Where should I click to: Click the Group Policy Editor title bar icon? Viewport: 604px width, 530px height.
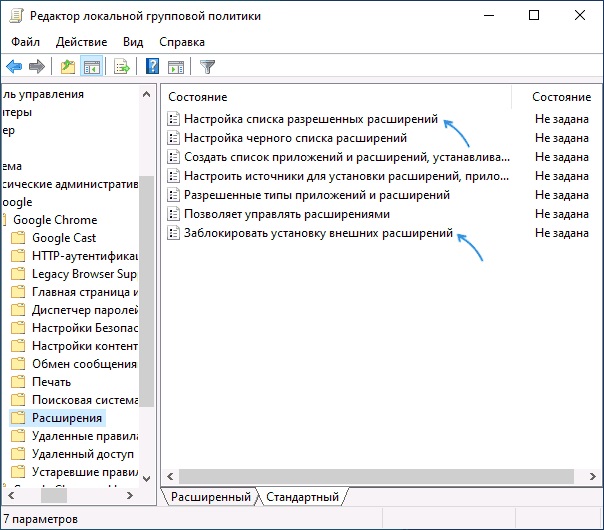[16, 16]
